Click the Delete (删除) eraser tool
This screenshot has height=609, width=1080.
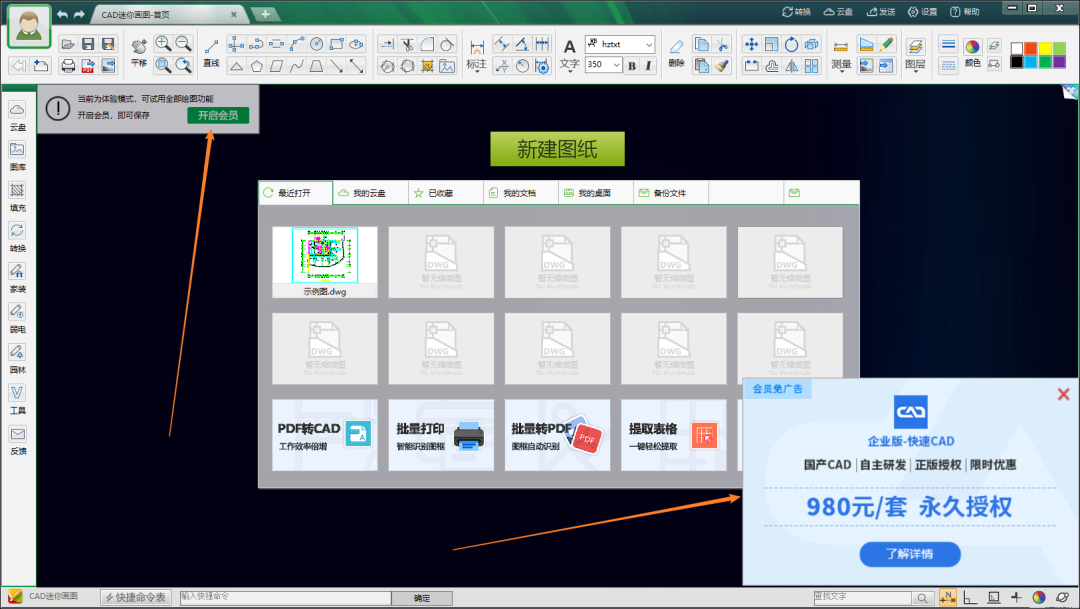tap(676, 52)
